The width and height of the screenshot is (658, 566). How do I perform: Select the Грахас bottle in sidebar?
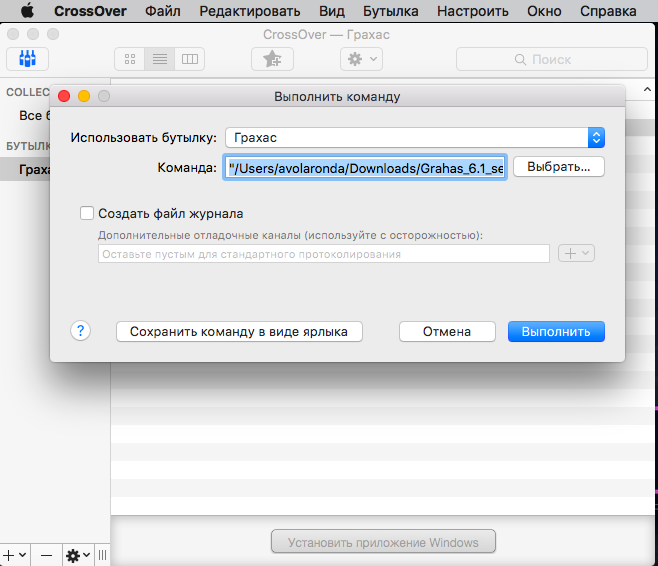point(25,169)
